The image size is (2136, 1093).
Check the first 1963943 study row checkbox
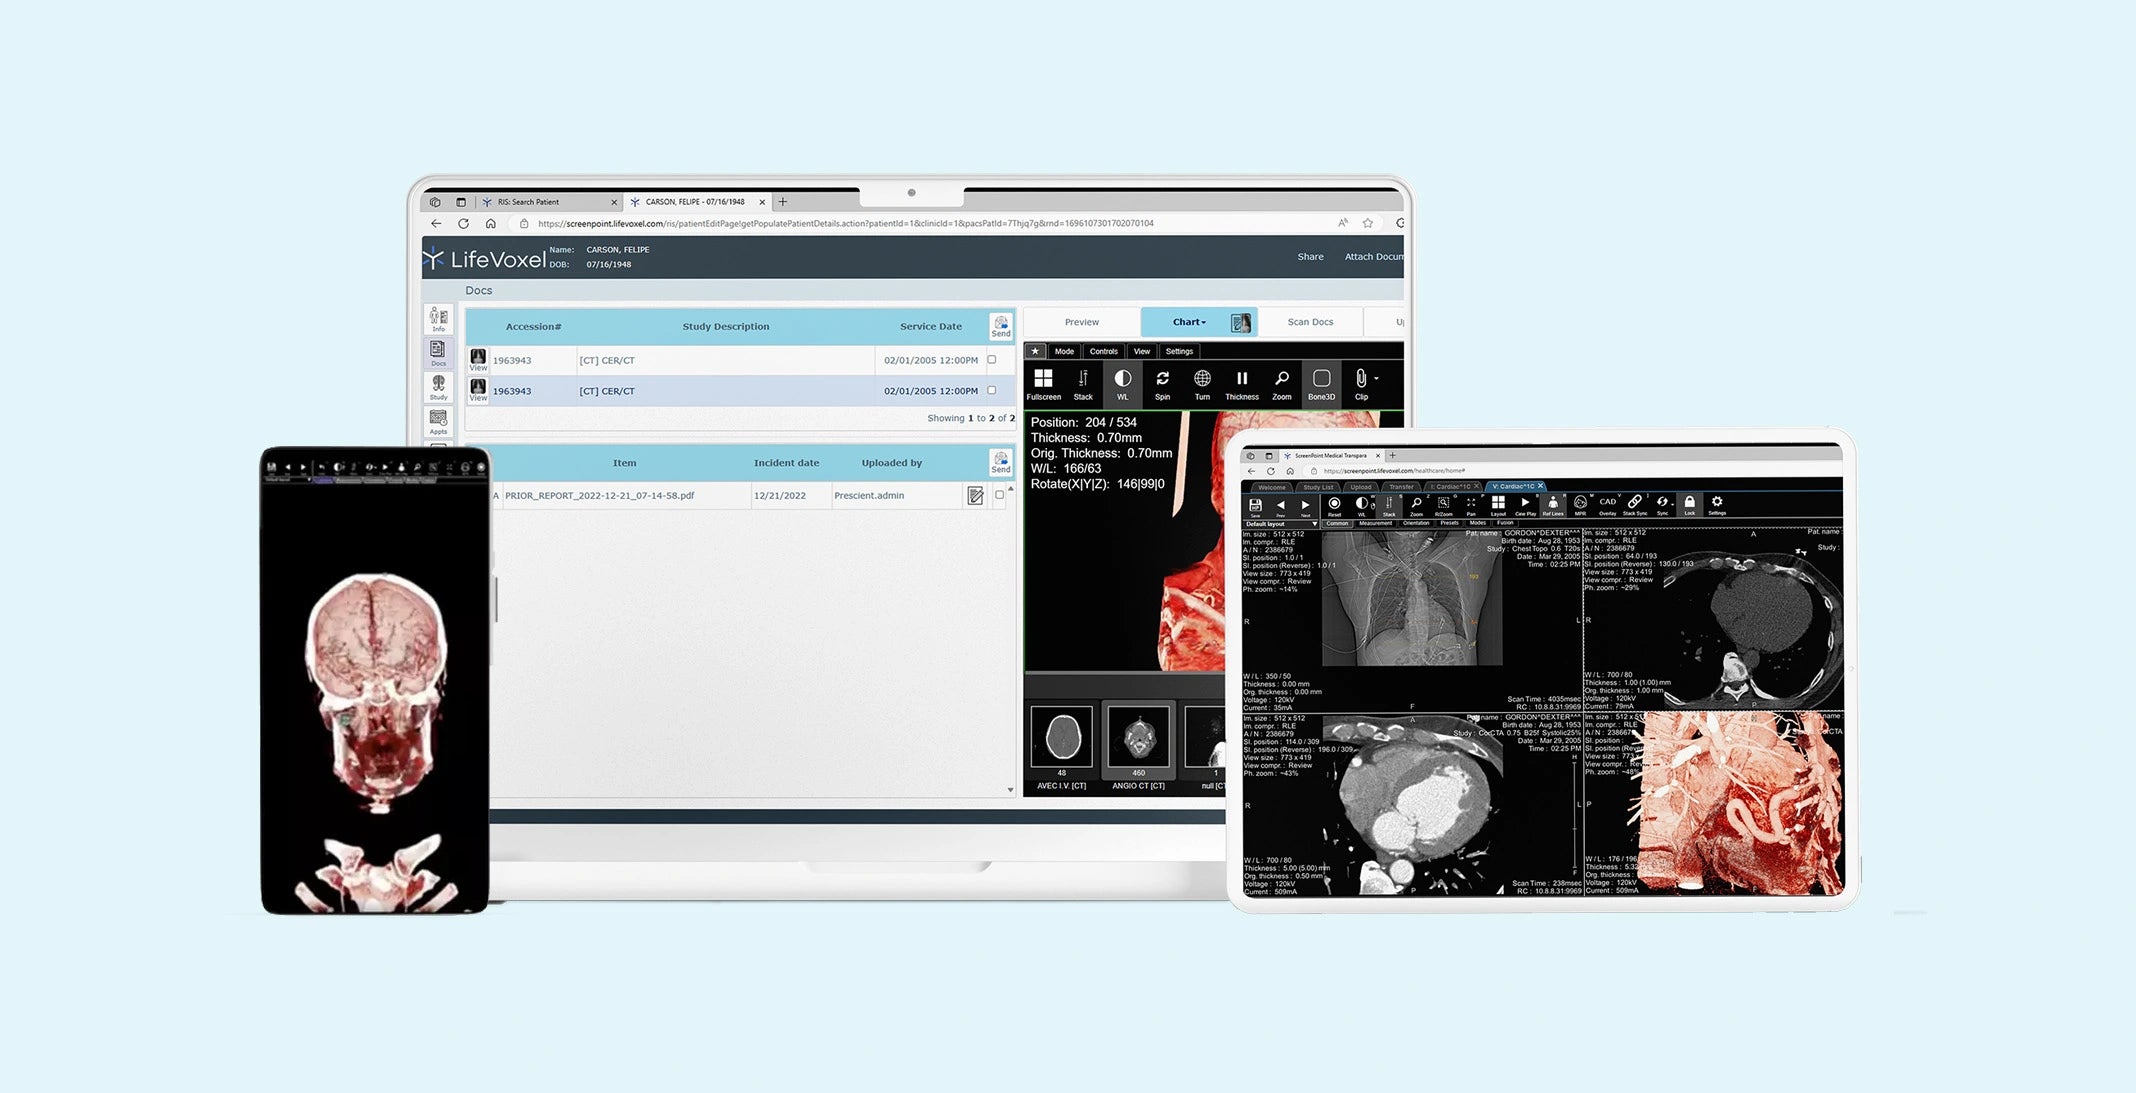[x=992, y=360]
